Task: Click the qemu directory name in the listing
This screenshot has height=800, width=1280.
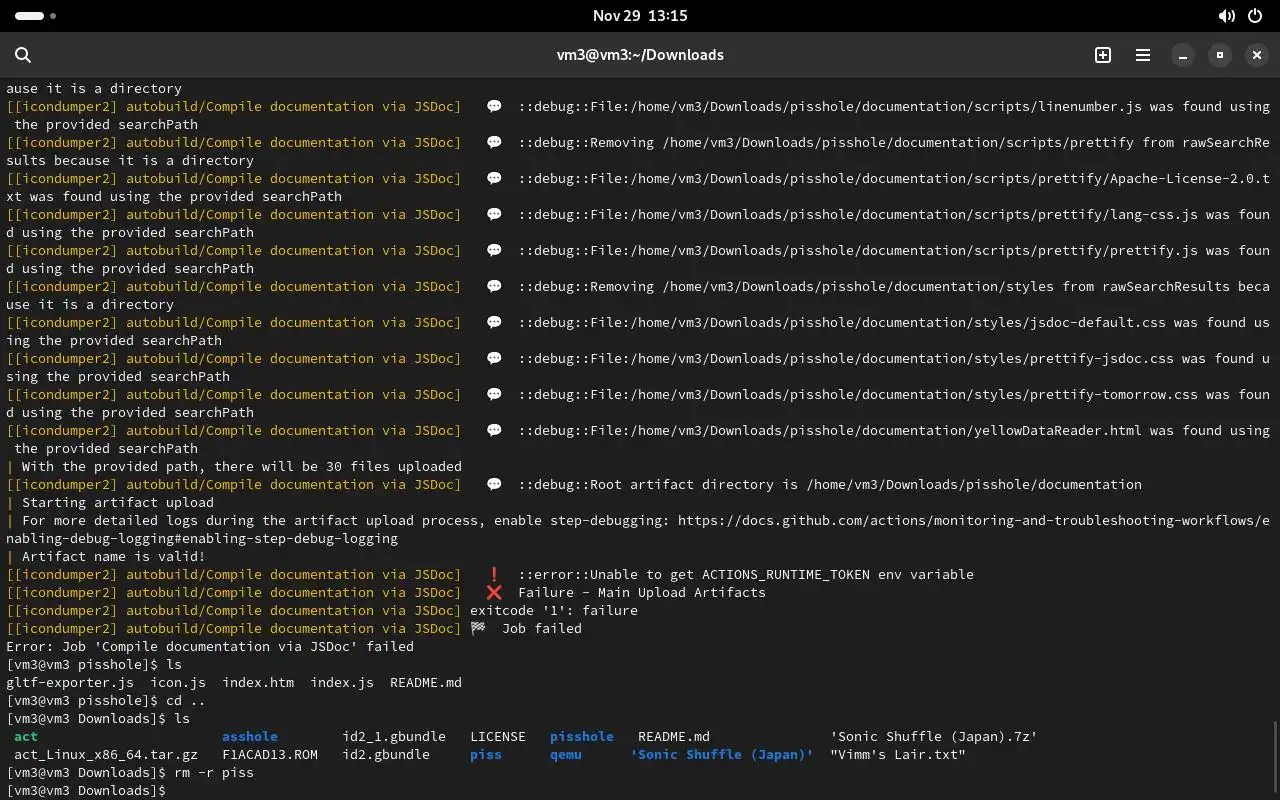Action: click(x=565, y=754)
